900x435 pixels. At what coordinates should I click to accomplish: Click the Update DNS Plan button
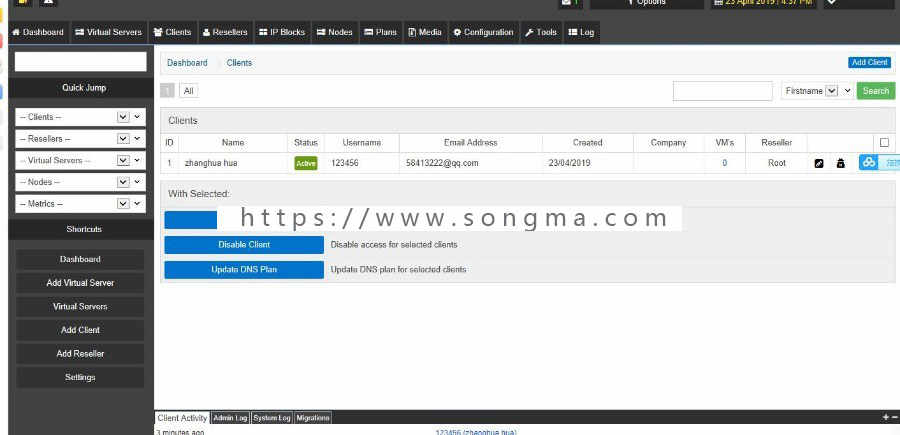tap(244, 269)
